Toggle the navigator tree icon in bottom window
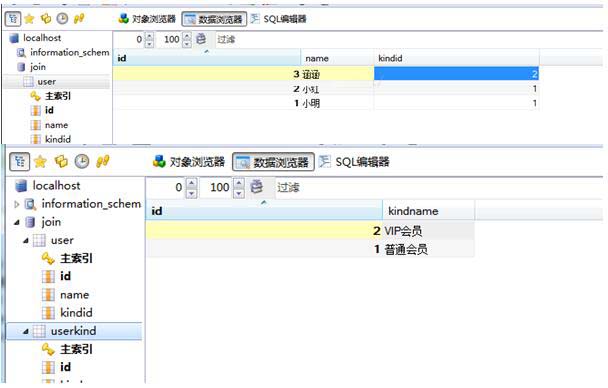 tap(19, 162)
